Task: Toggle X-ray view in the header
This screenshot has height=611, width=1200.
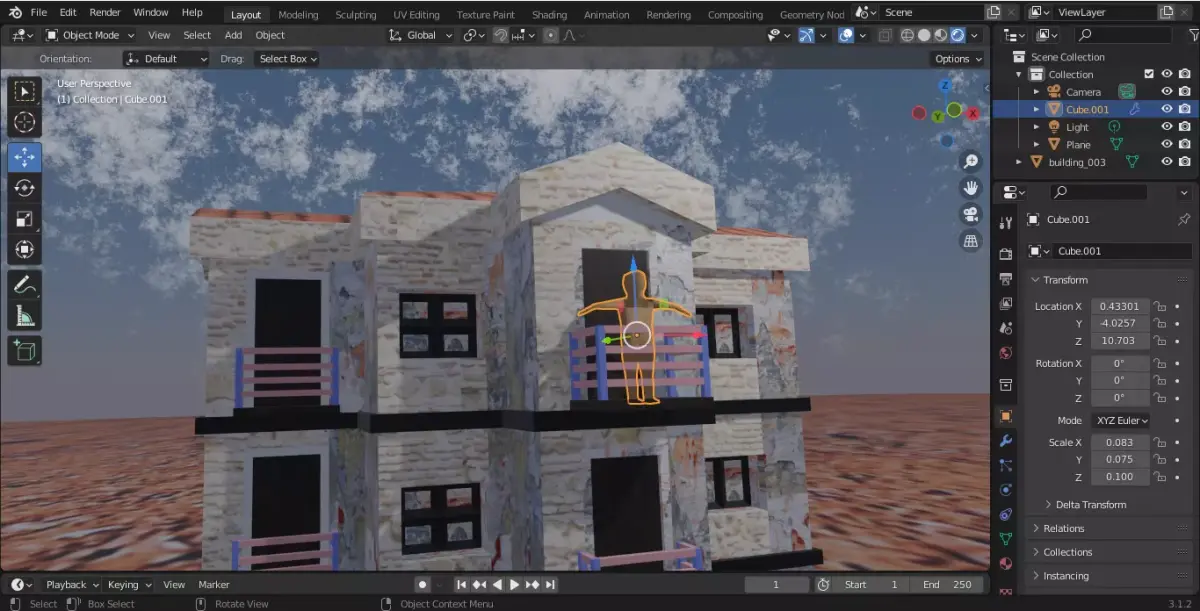Action: coord(885,35)
